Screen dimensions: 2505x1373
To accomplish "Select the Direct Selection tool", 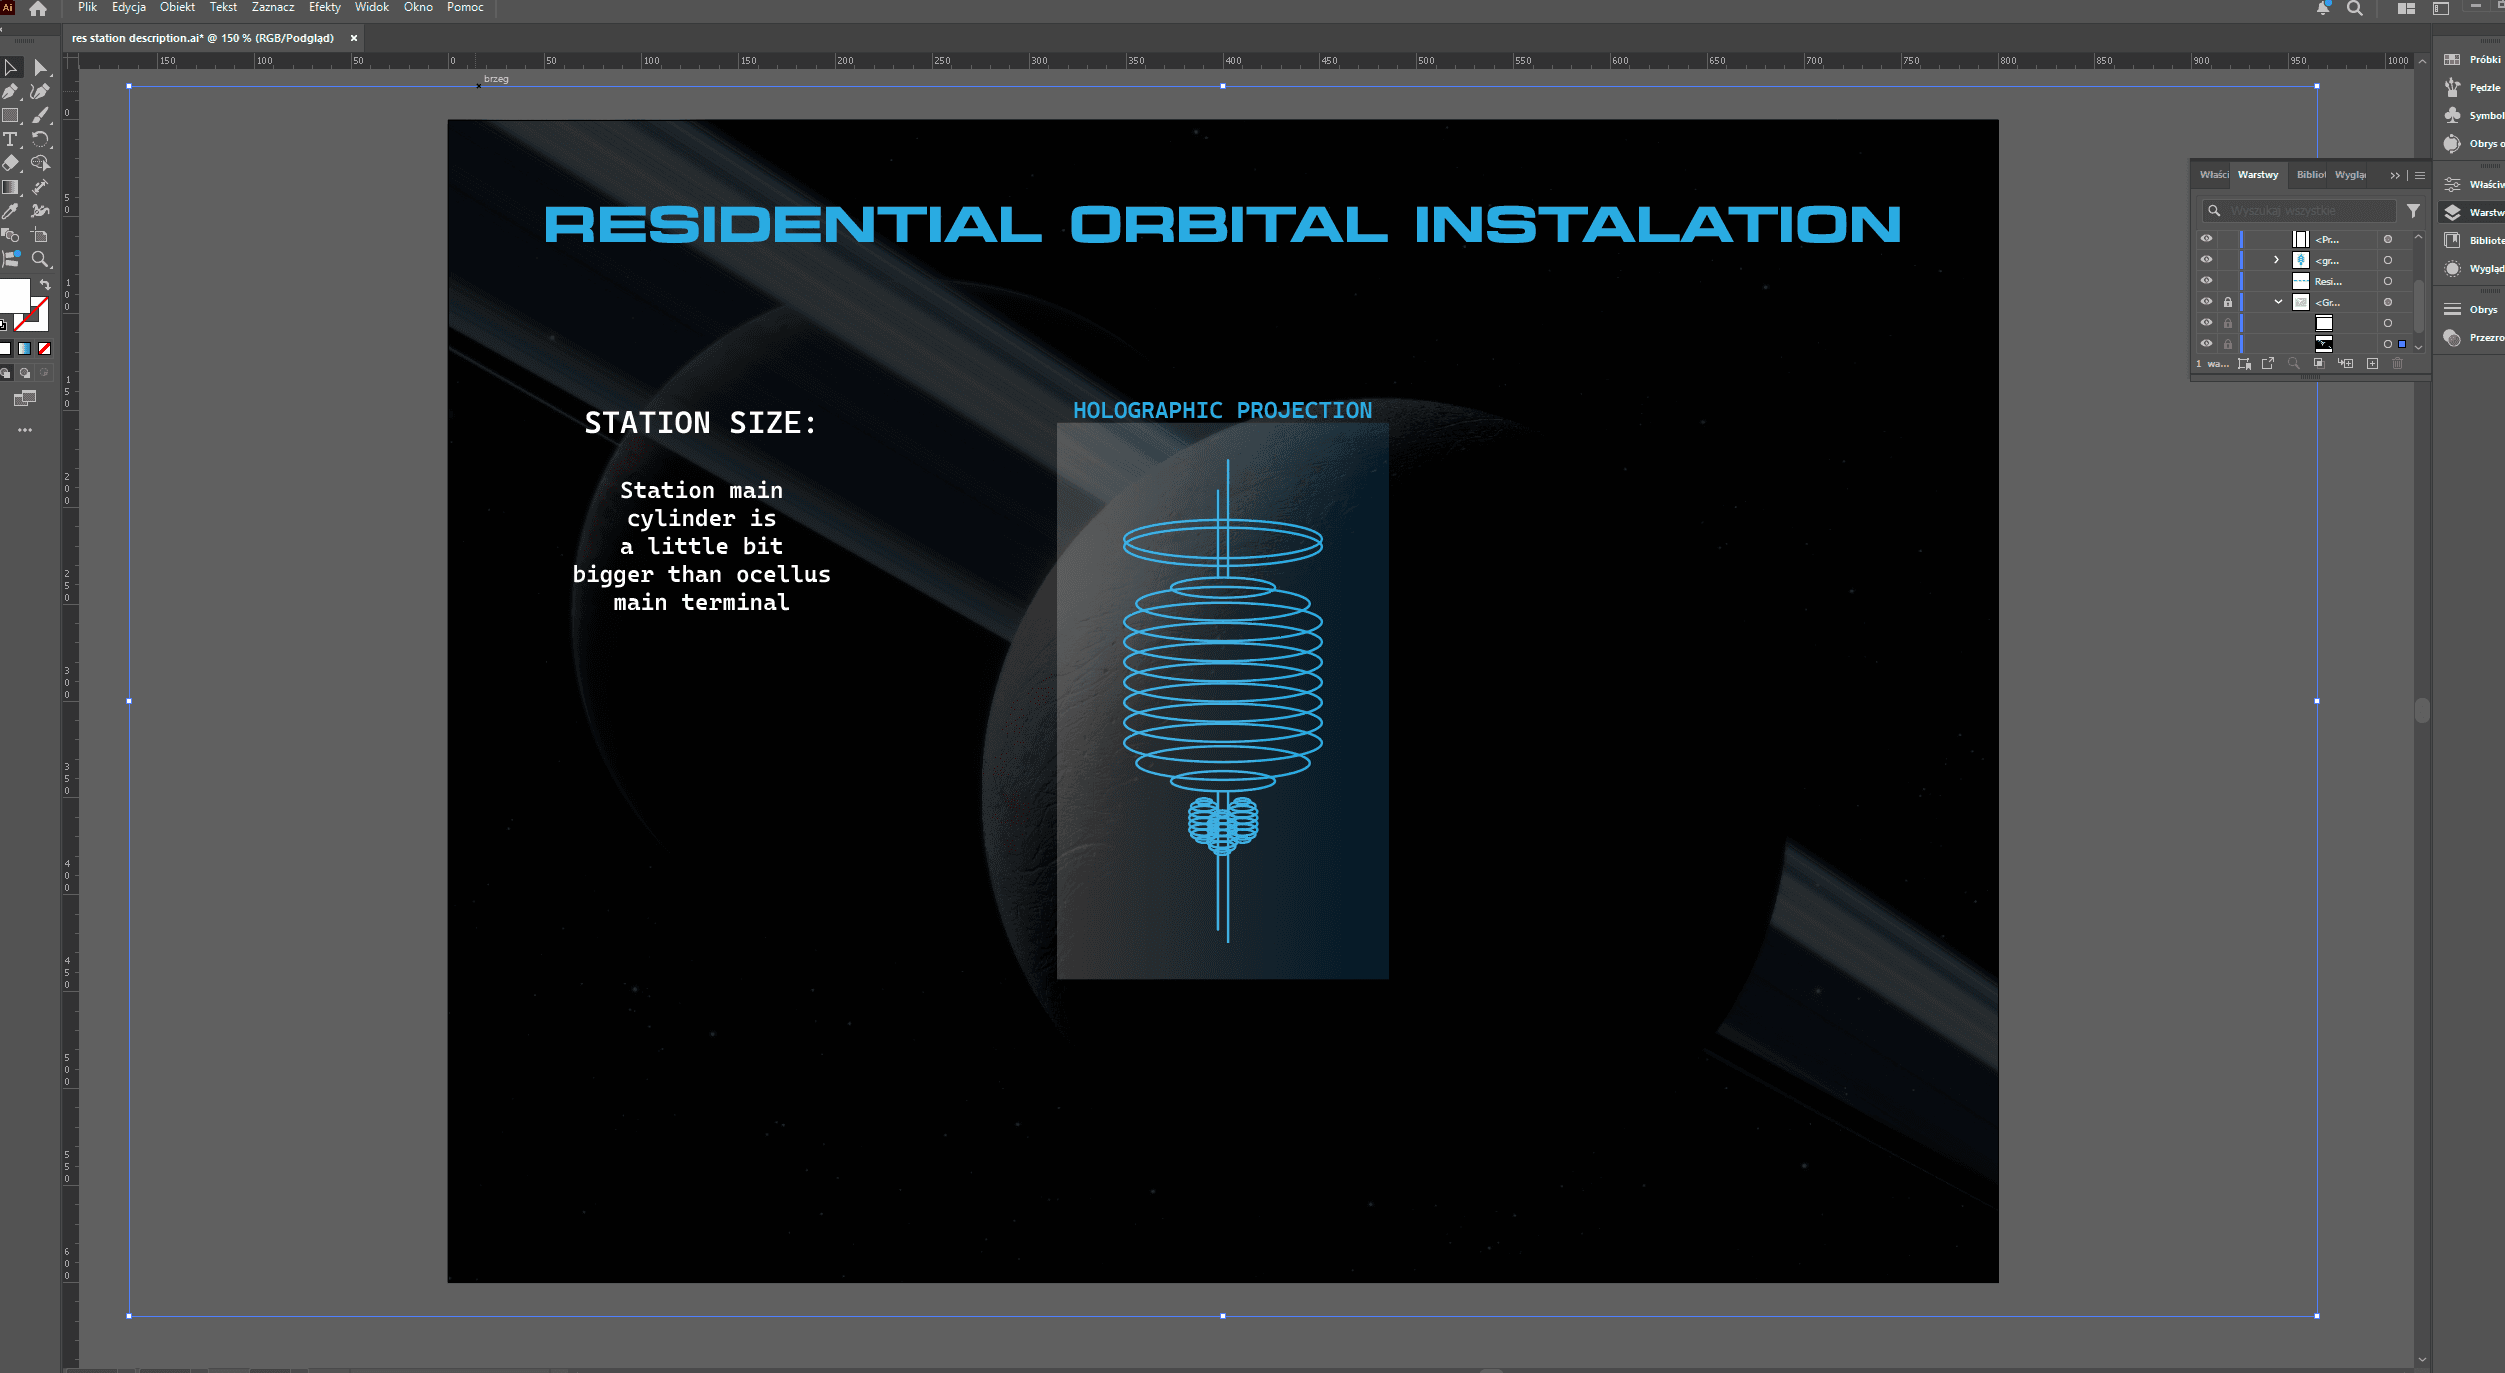I will tap(40, 68).
